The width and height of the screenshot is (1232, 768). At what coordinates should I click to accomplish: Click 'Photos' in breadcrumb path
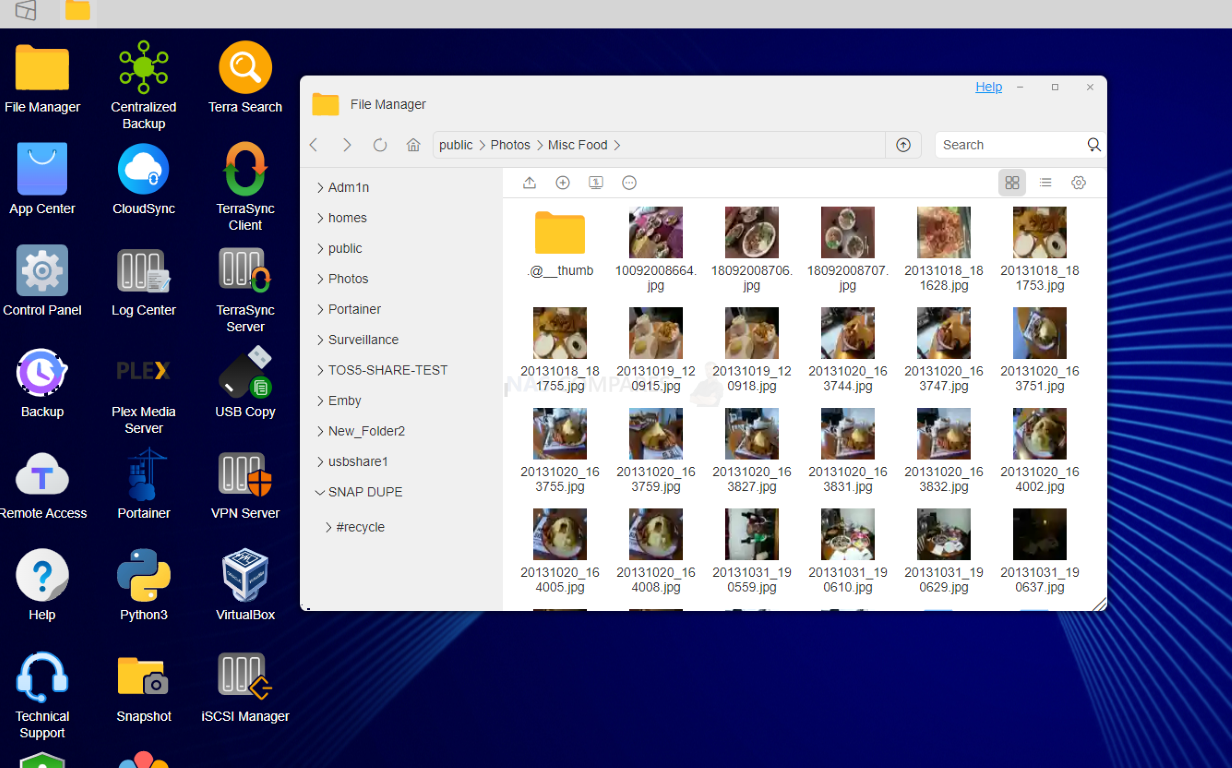[510, 145]
